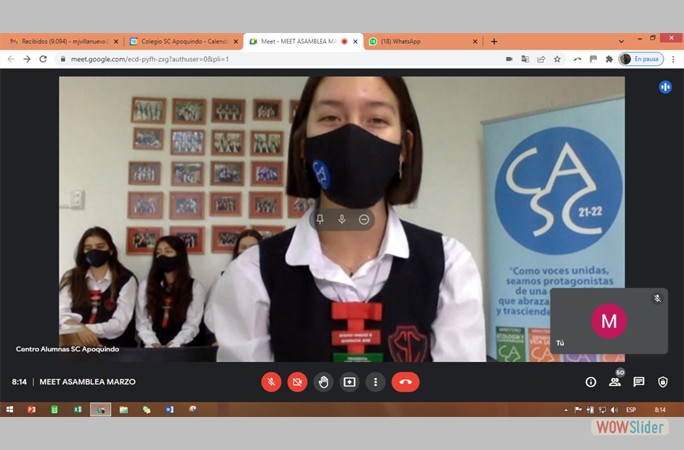Open the chat panel

tap(639, 382)
